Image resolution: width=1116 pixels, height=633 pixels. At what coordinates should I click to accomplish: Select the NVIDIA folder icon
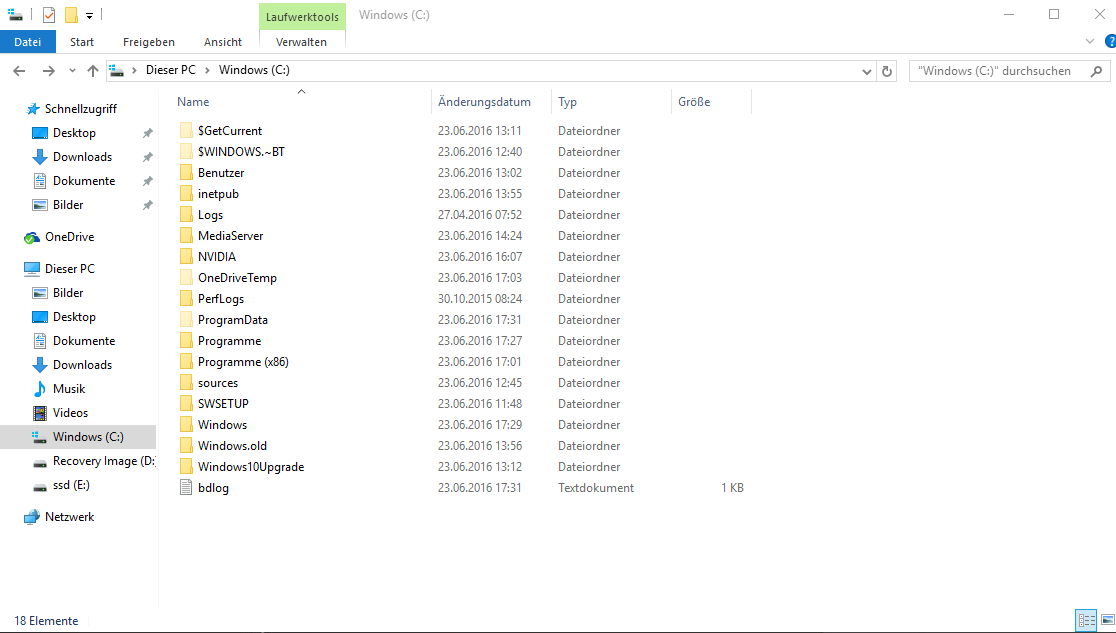[x=186, y=256]
